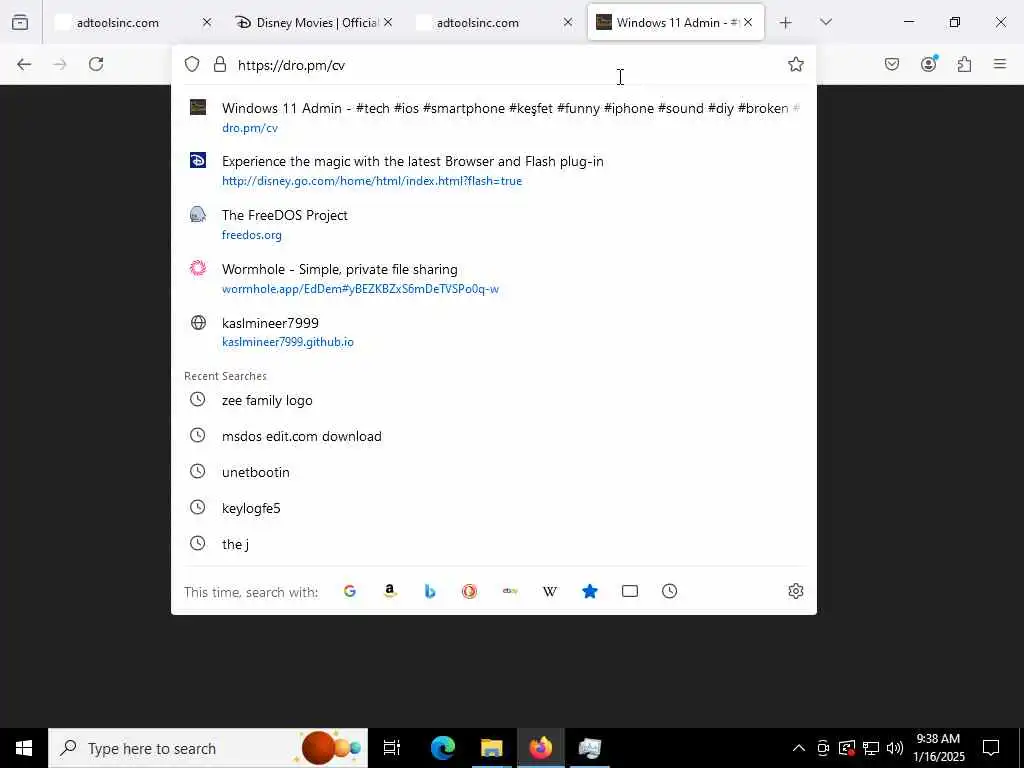
Task: Select recent search keylogfe5
Action: pyautogui.click(x=494, y=507)
